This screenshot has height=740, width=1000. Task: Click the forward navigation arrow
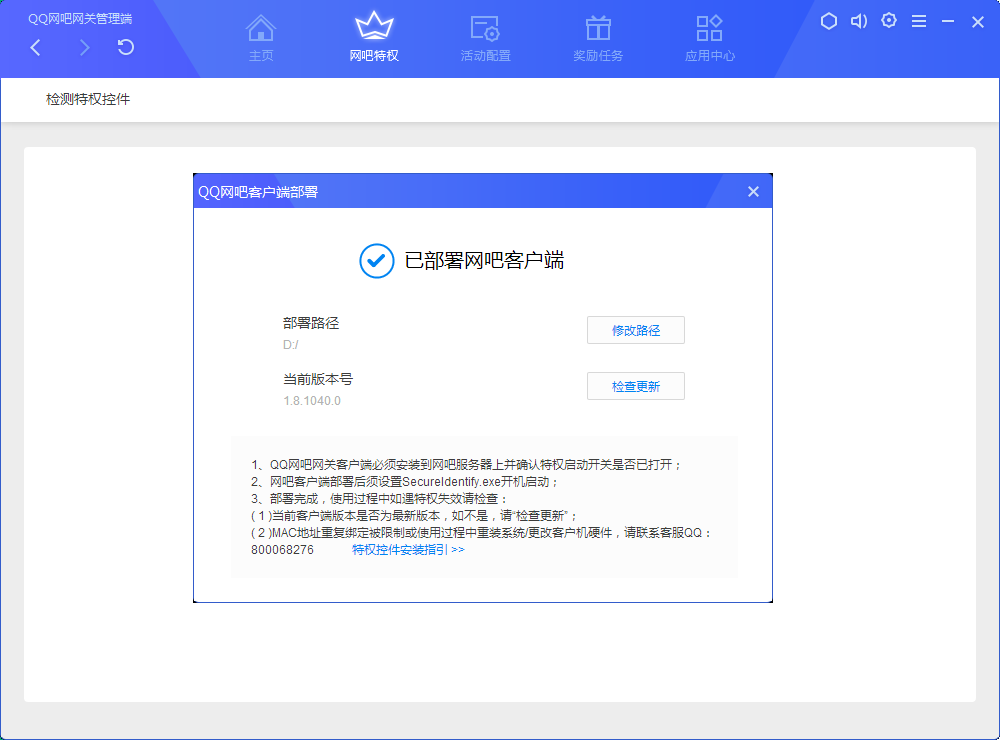pyautogui.click(x=85, y=46)
